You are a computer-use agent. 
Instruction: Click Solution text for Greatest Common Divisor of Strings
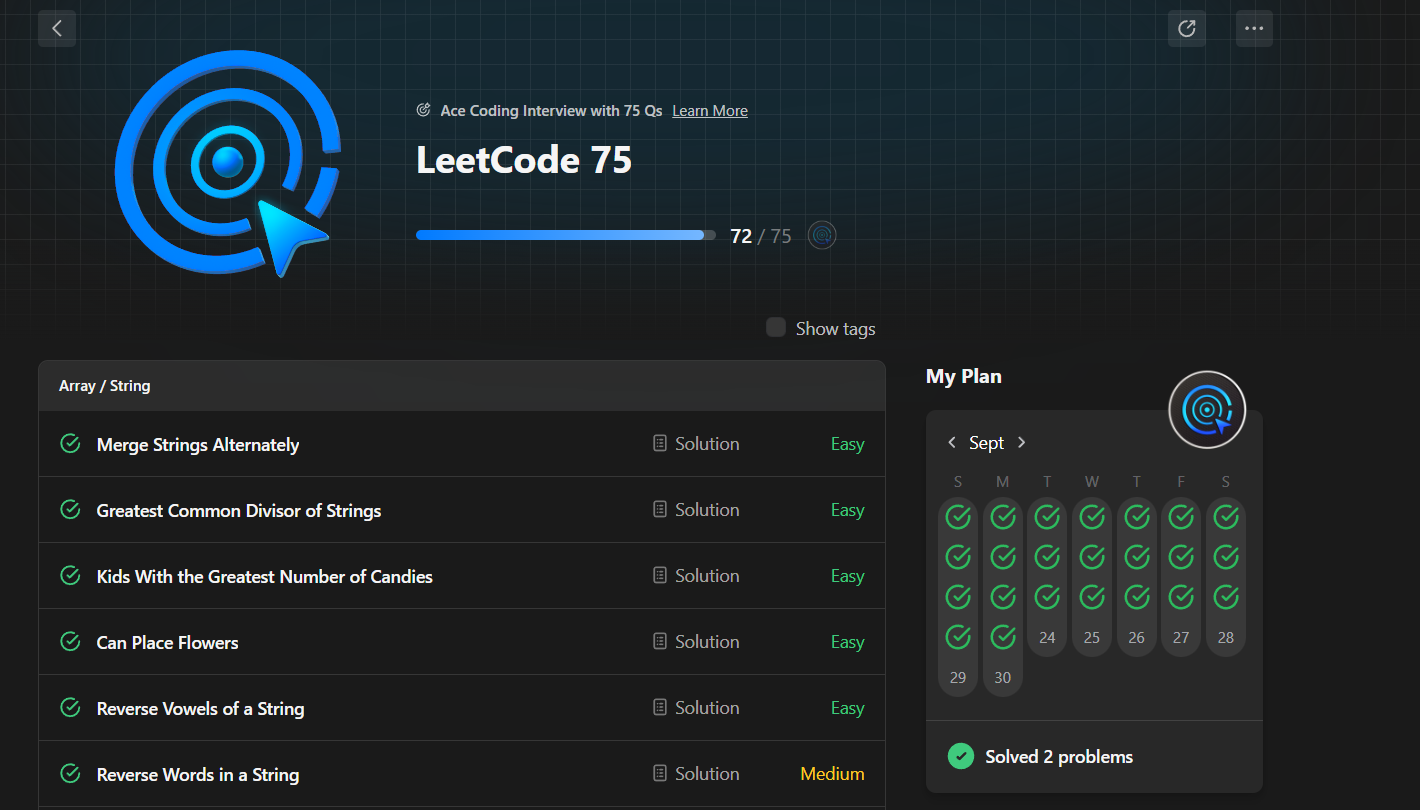[x=707, y=510]
